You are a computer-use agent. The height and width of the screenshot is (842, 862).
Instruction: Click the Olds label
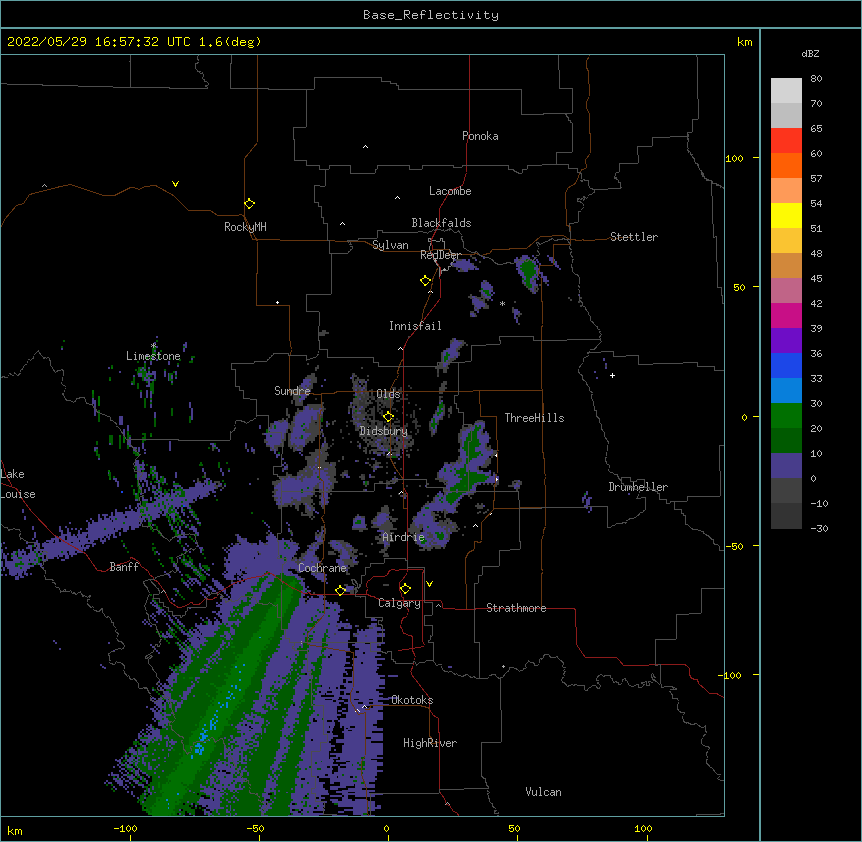pos(388,394)
